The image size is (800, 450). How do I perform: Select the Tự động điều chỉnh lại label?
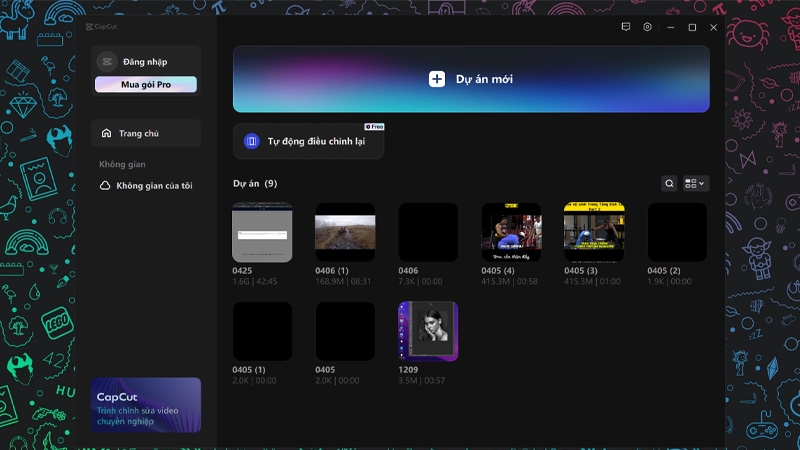pyautogui.click(x=316, y=141)
